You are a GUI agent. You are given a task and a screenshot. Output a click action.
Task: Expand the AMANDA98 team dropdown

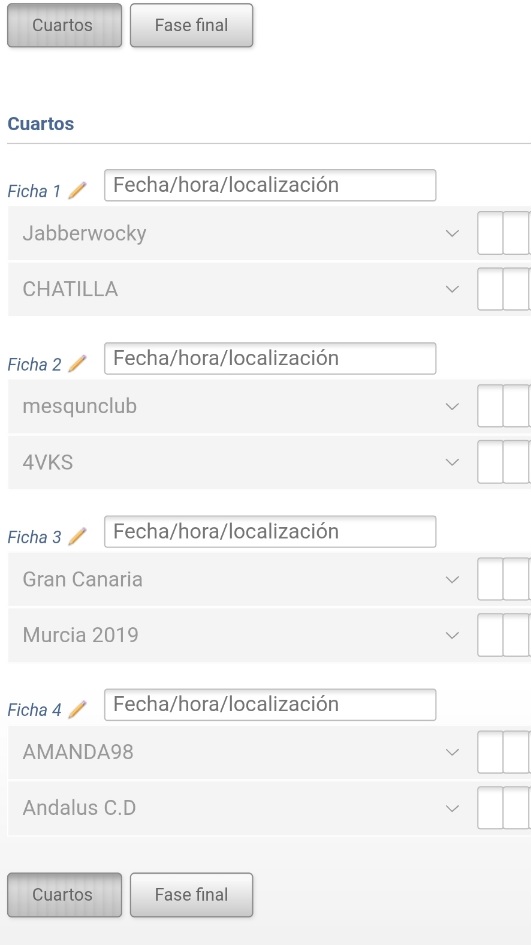pyautogui.click(x=240, y=752)
